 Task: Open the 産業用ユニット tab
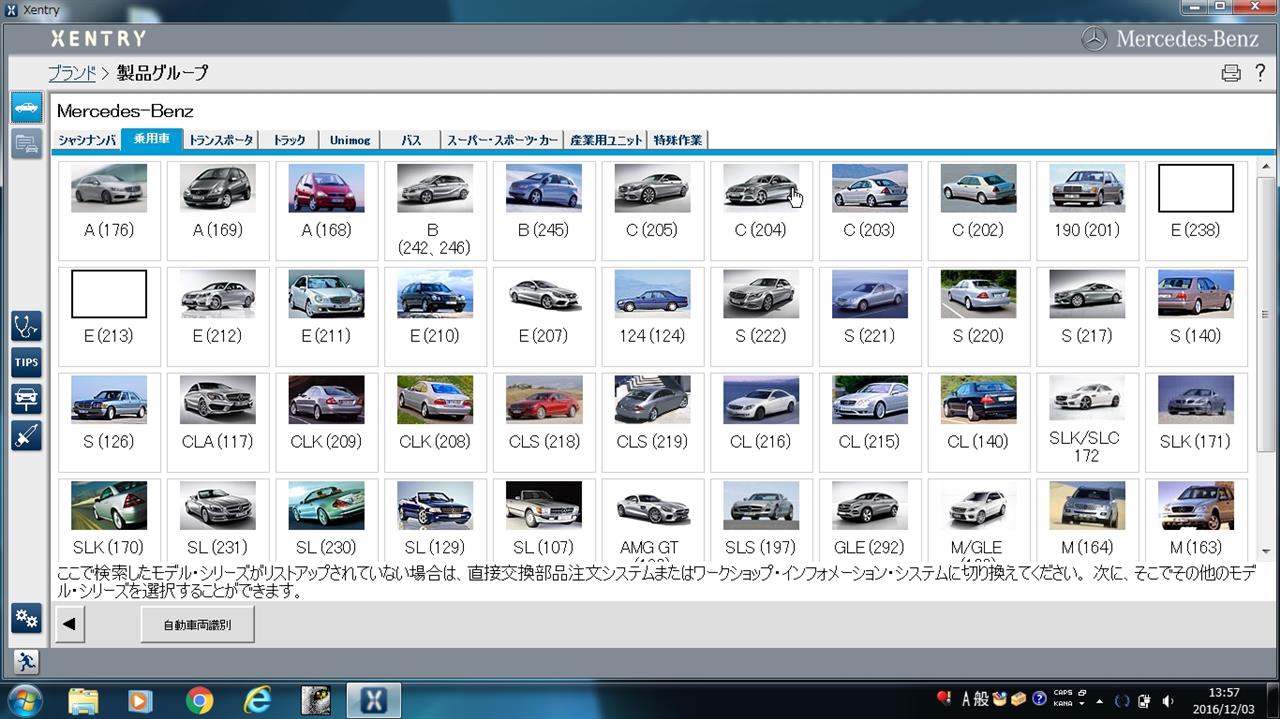(605, 140)
